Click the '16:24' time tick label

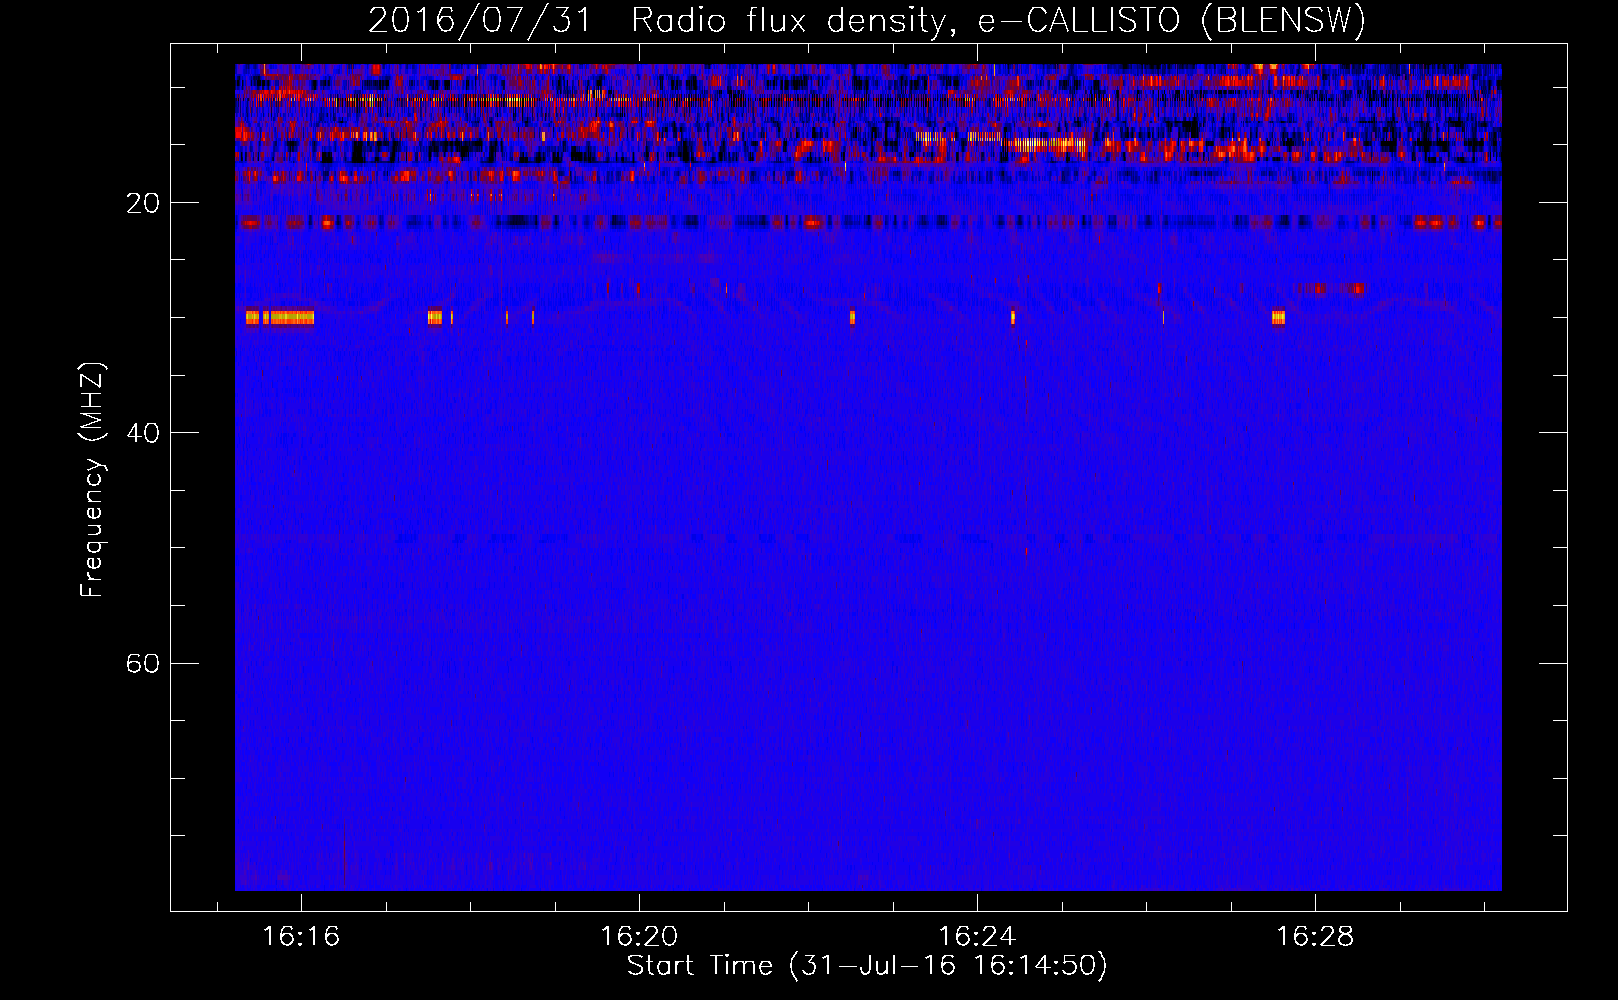coord(977,936)
